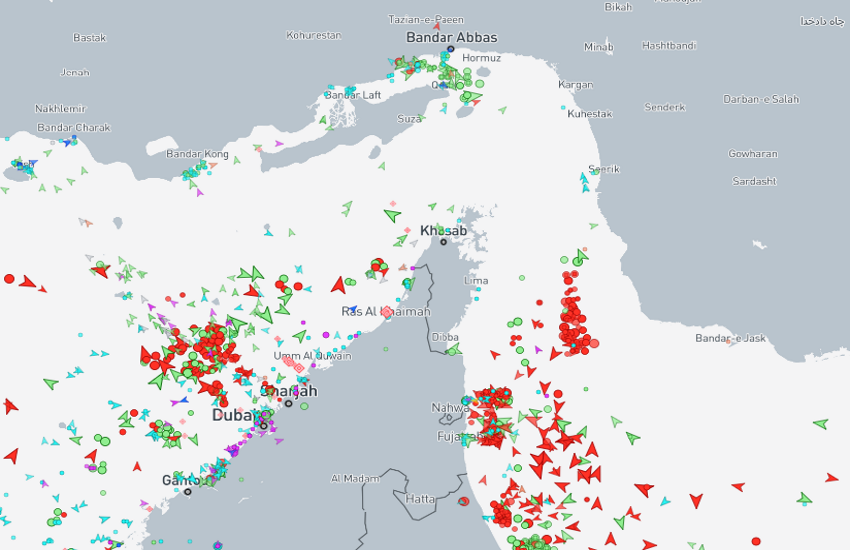The height and width of the screenshot is (550, 850).
Task: Select the Khasab place name
Action: click(x=444, y=230)
